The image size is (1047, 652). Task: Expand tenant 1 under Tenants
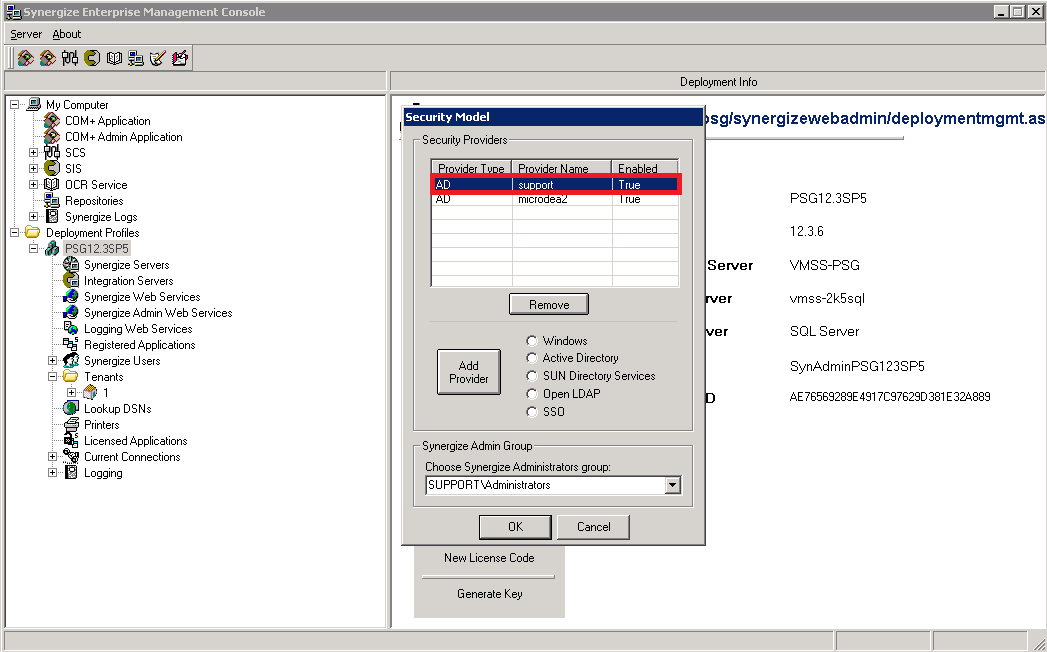71,393
